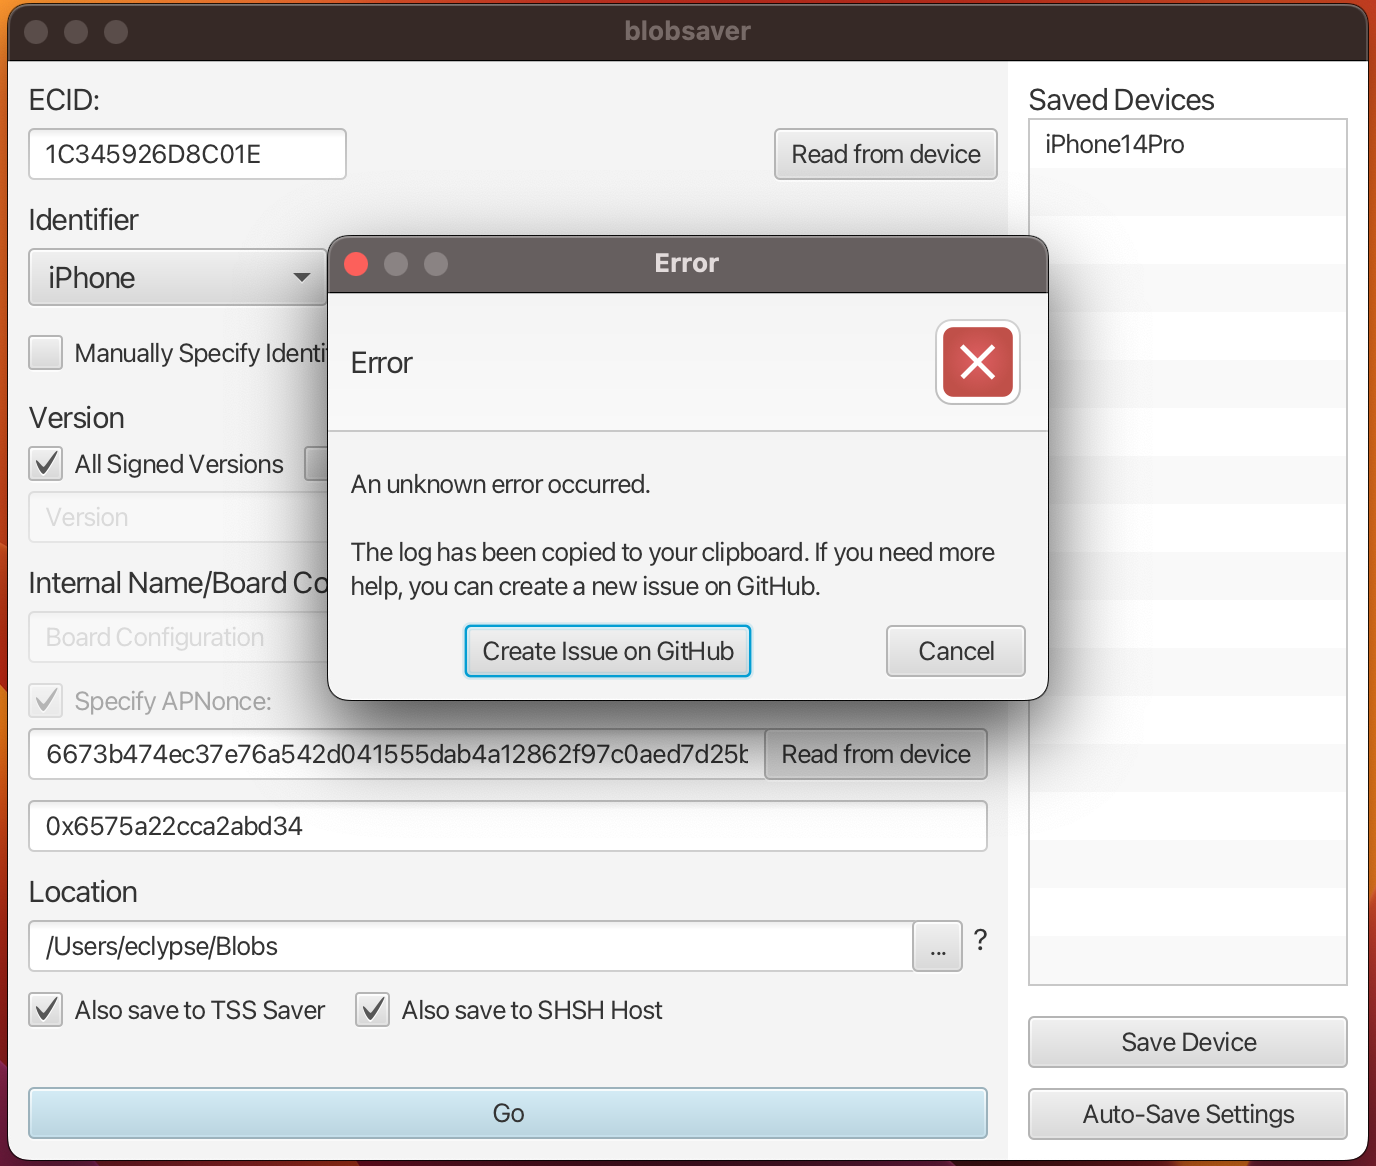The image size is (1376, 1166).
Task: Open the iPhone Identifier dropdown
Action: pyautogui.click(x=177, y=277)
